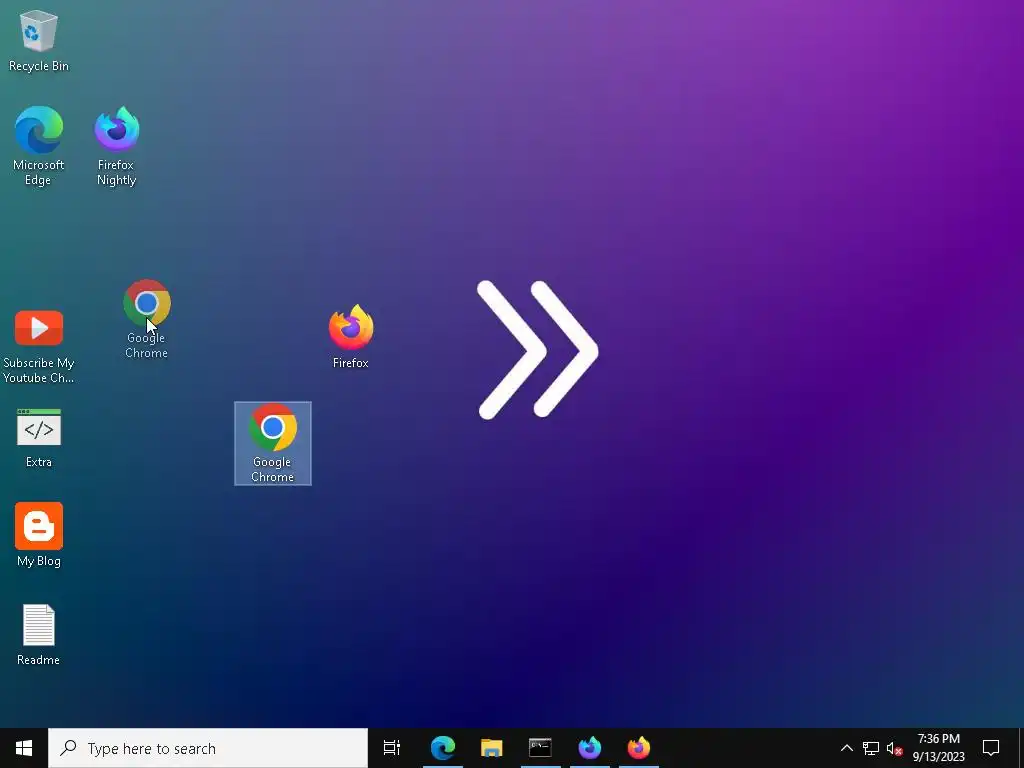Select the unselected Google Chrome shortcut under the cursor

pos(146,319)
